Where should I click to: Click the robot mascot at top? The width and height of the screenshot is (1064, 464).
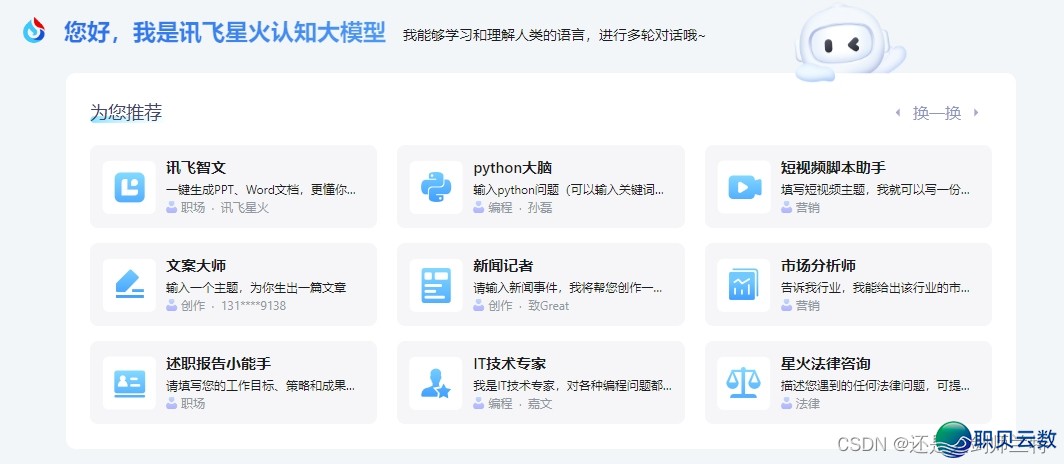[x=850, y=43]
